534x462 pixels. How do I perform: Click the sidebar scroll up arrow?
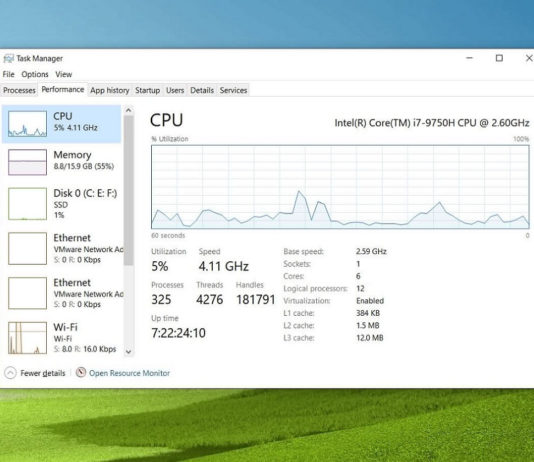pyautogui.click(x=128, y=110)
